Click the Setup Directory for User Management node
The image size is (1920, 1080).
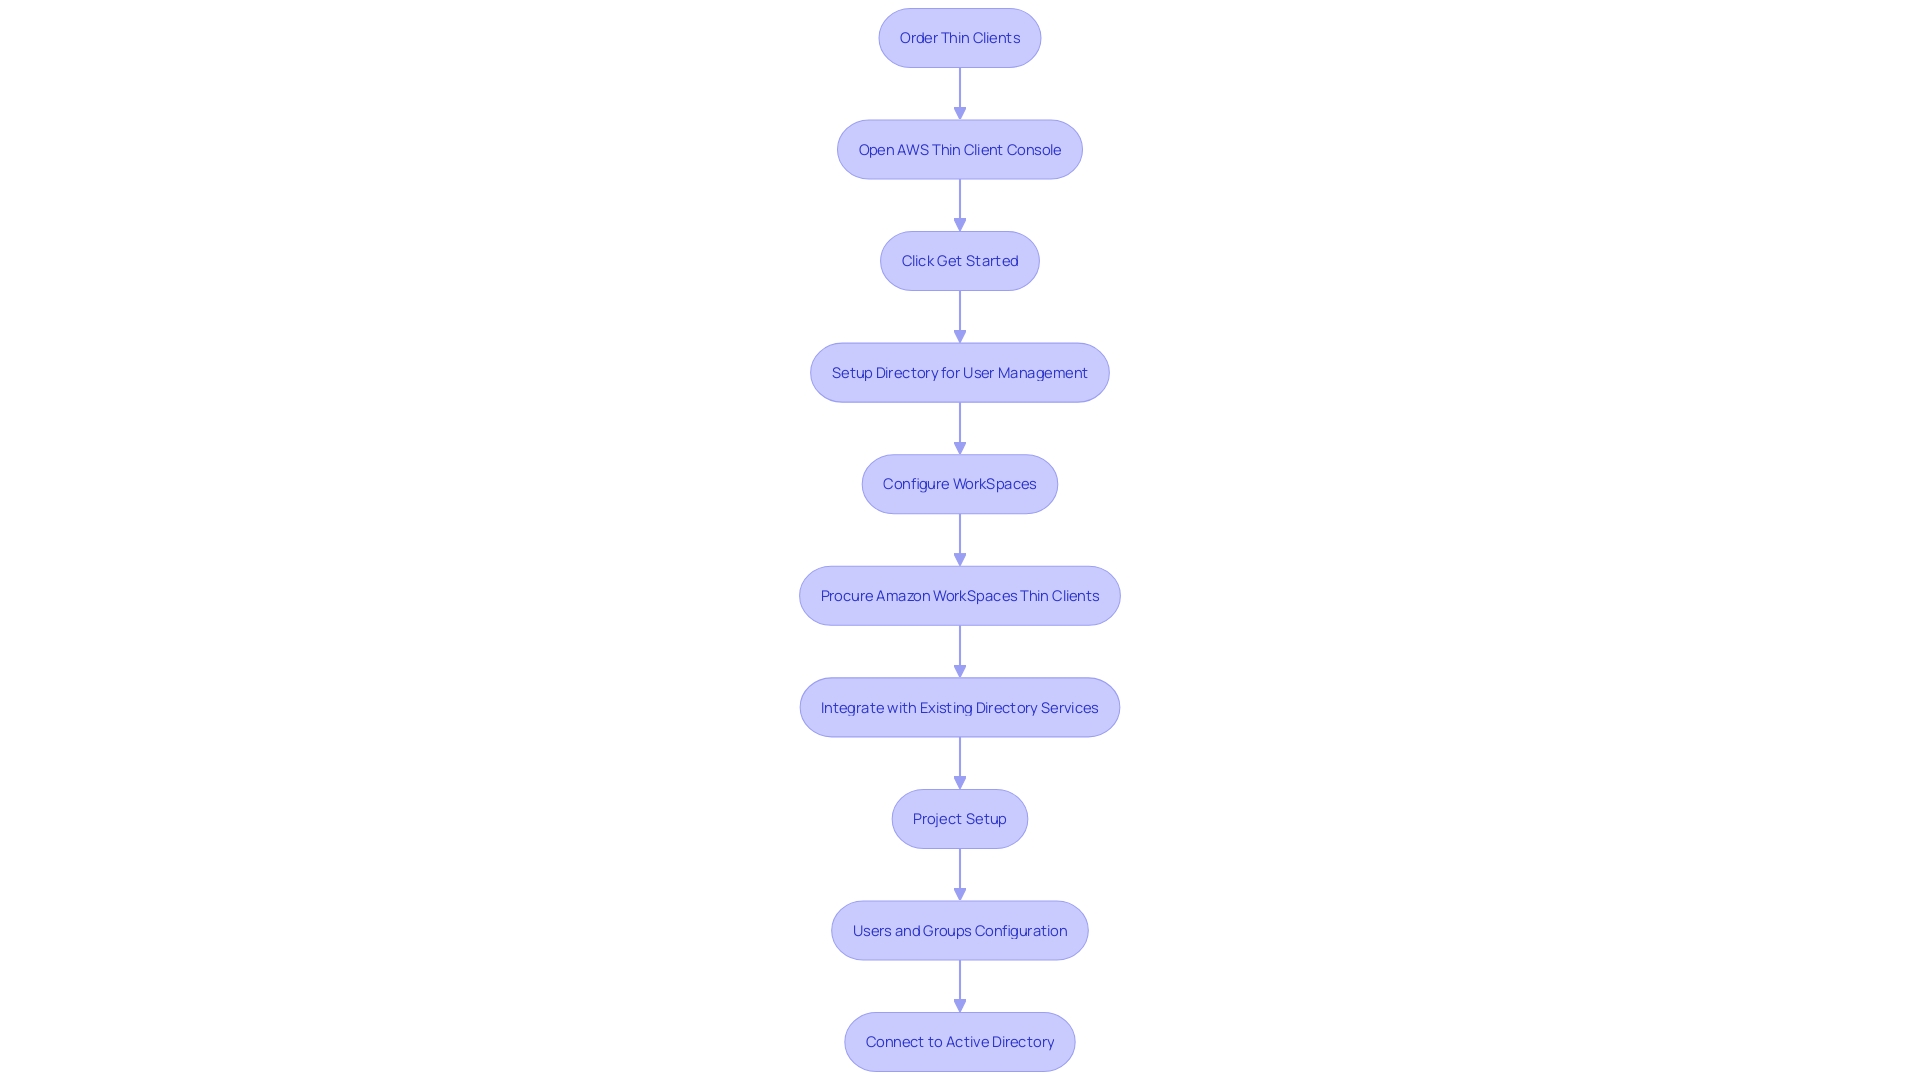click(960, 372)
